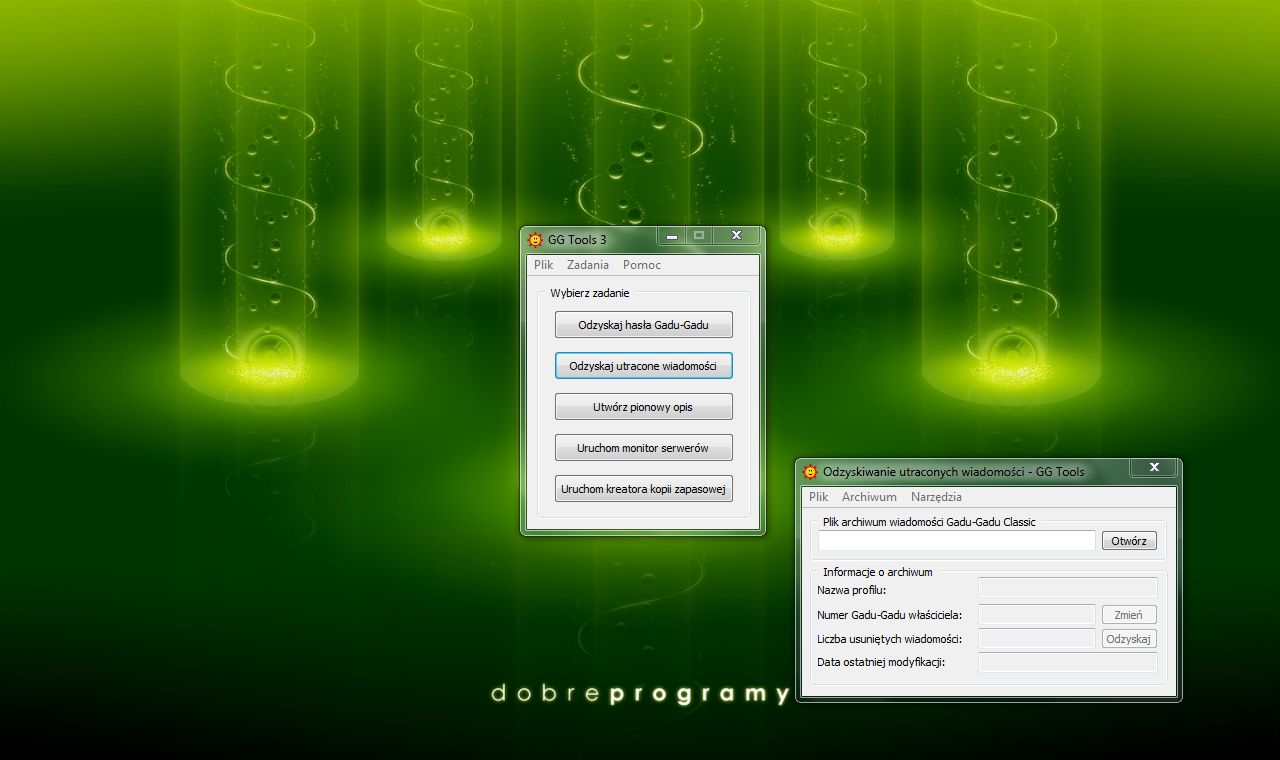Open the Plik menu in GG Tools 3 window

[x=543, y=265]
